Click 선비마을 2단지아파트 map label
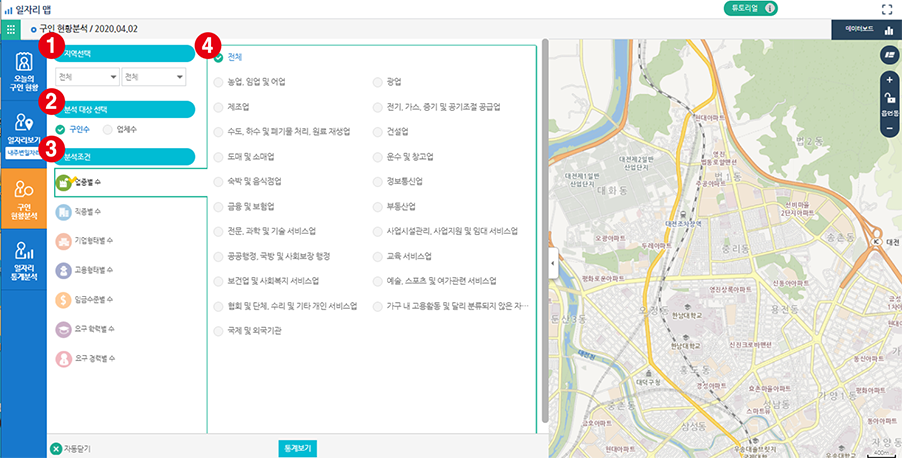 (x=797, y=208)
